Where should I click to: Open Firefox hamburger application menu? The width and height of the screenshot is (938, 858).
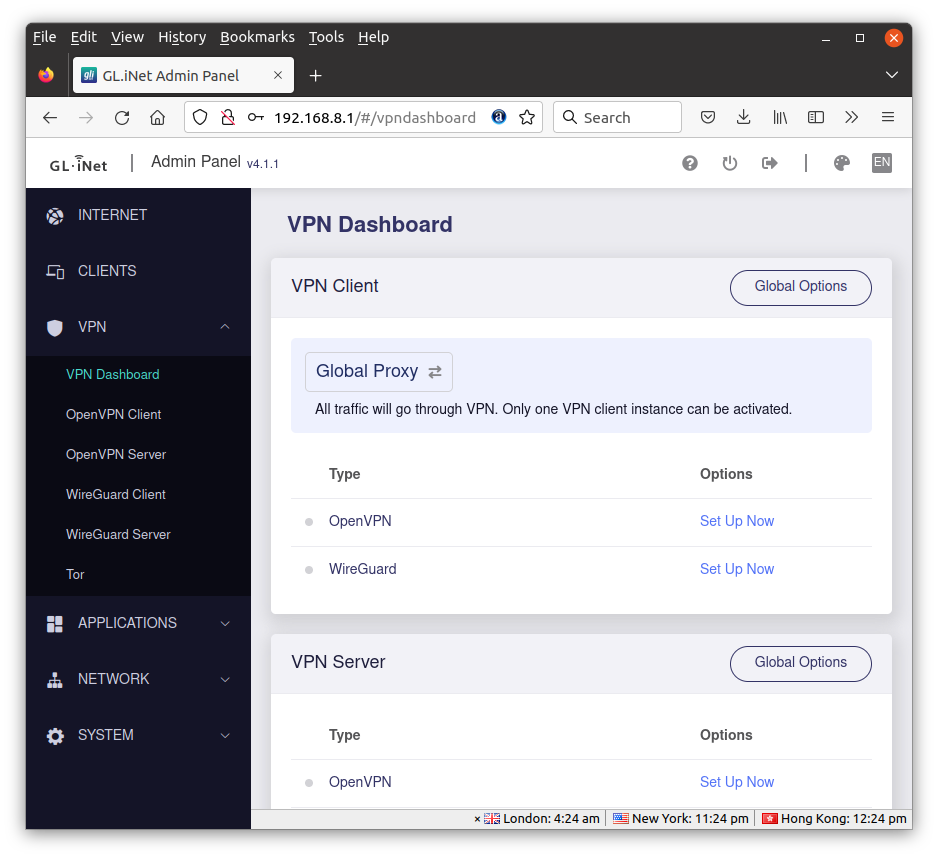tap(888, 117)
